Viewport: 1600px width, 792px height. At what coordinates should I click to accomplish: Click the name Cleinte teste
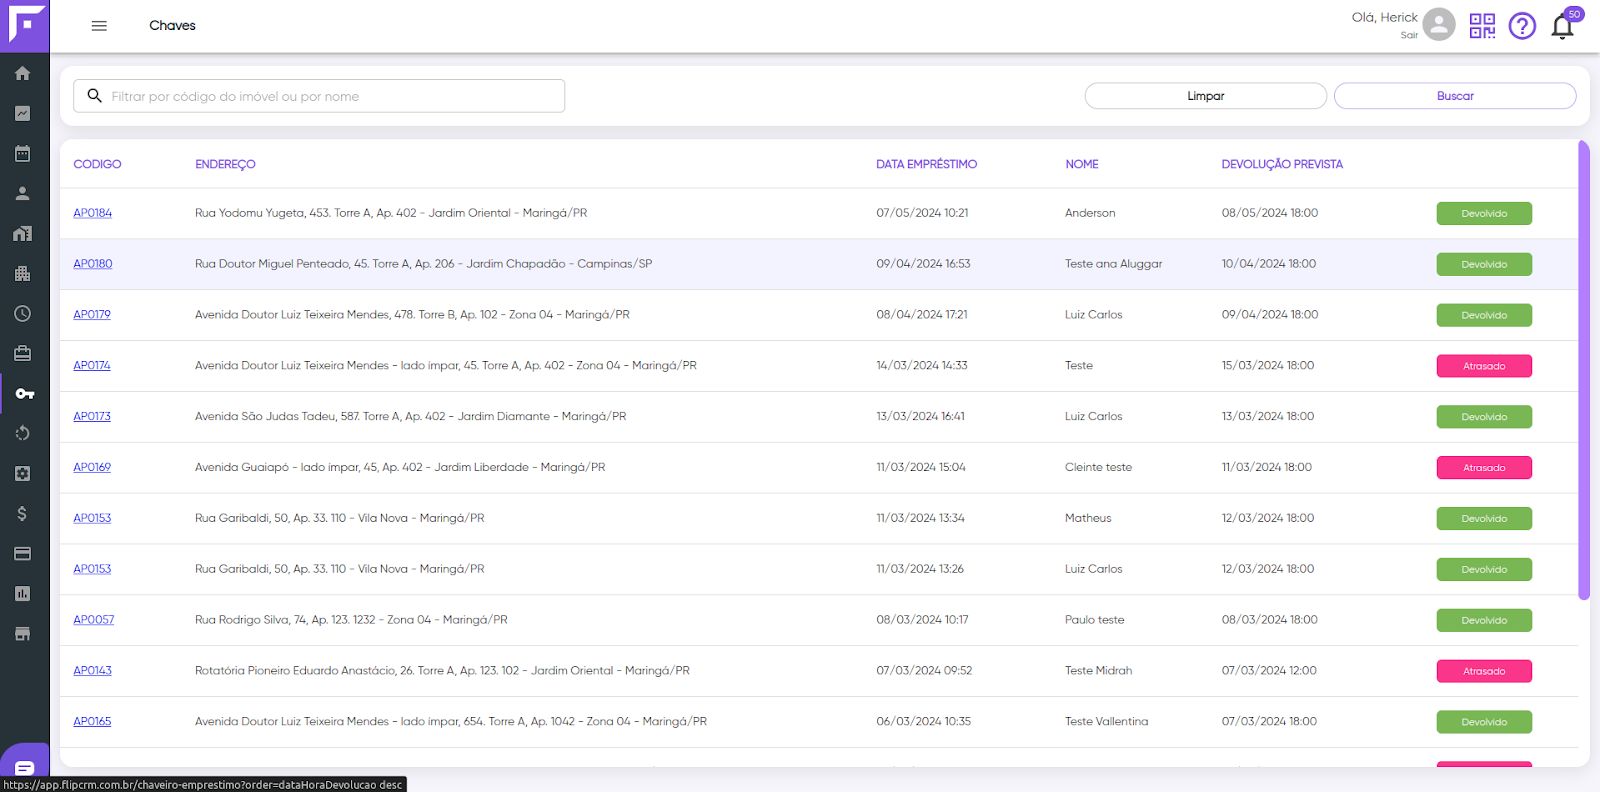1098,467
